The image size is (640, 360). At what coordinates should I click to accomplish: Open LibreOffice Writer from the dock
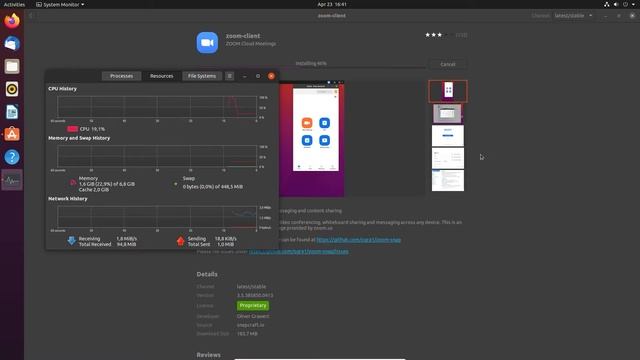tap(12, 111)
